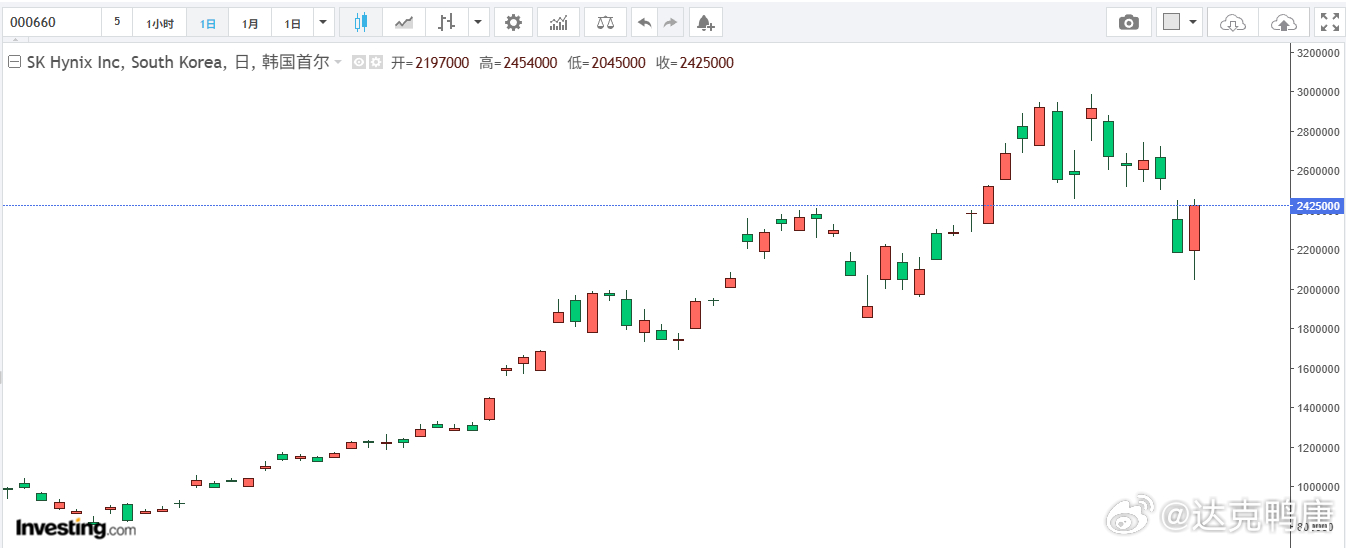Redo the last chart action
Image resolution: width=1346 pixels, height=548 pixels.
(x=670, y=22)
